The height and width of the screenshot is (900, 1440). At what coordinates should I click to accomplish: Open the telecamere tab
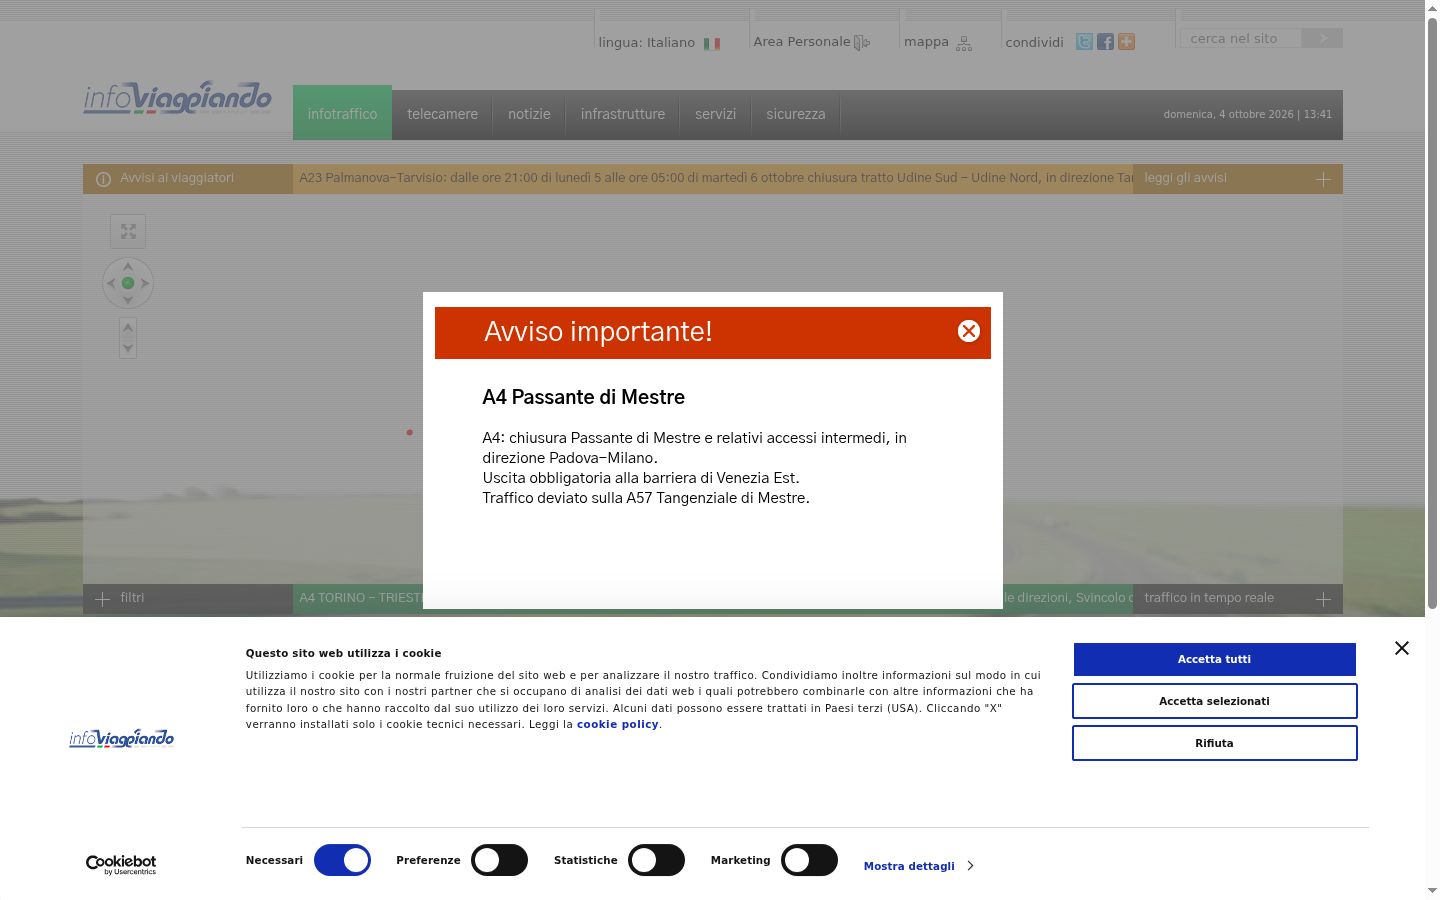tap(442, 114)
